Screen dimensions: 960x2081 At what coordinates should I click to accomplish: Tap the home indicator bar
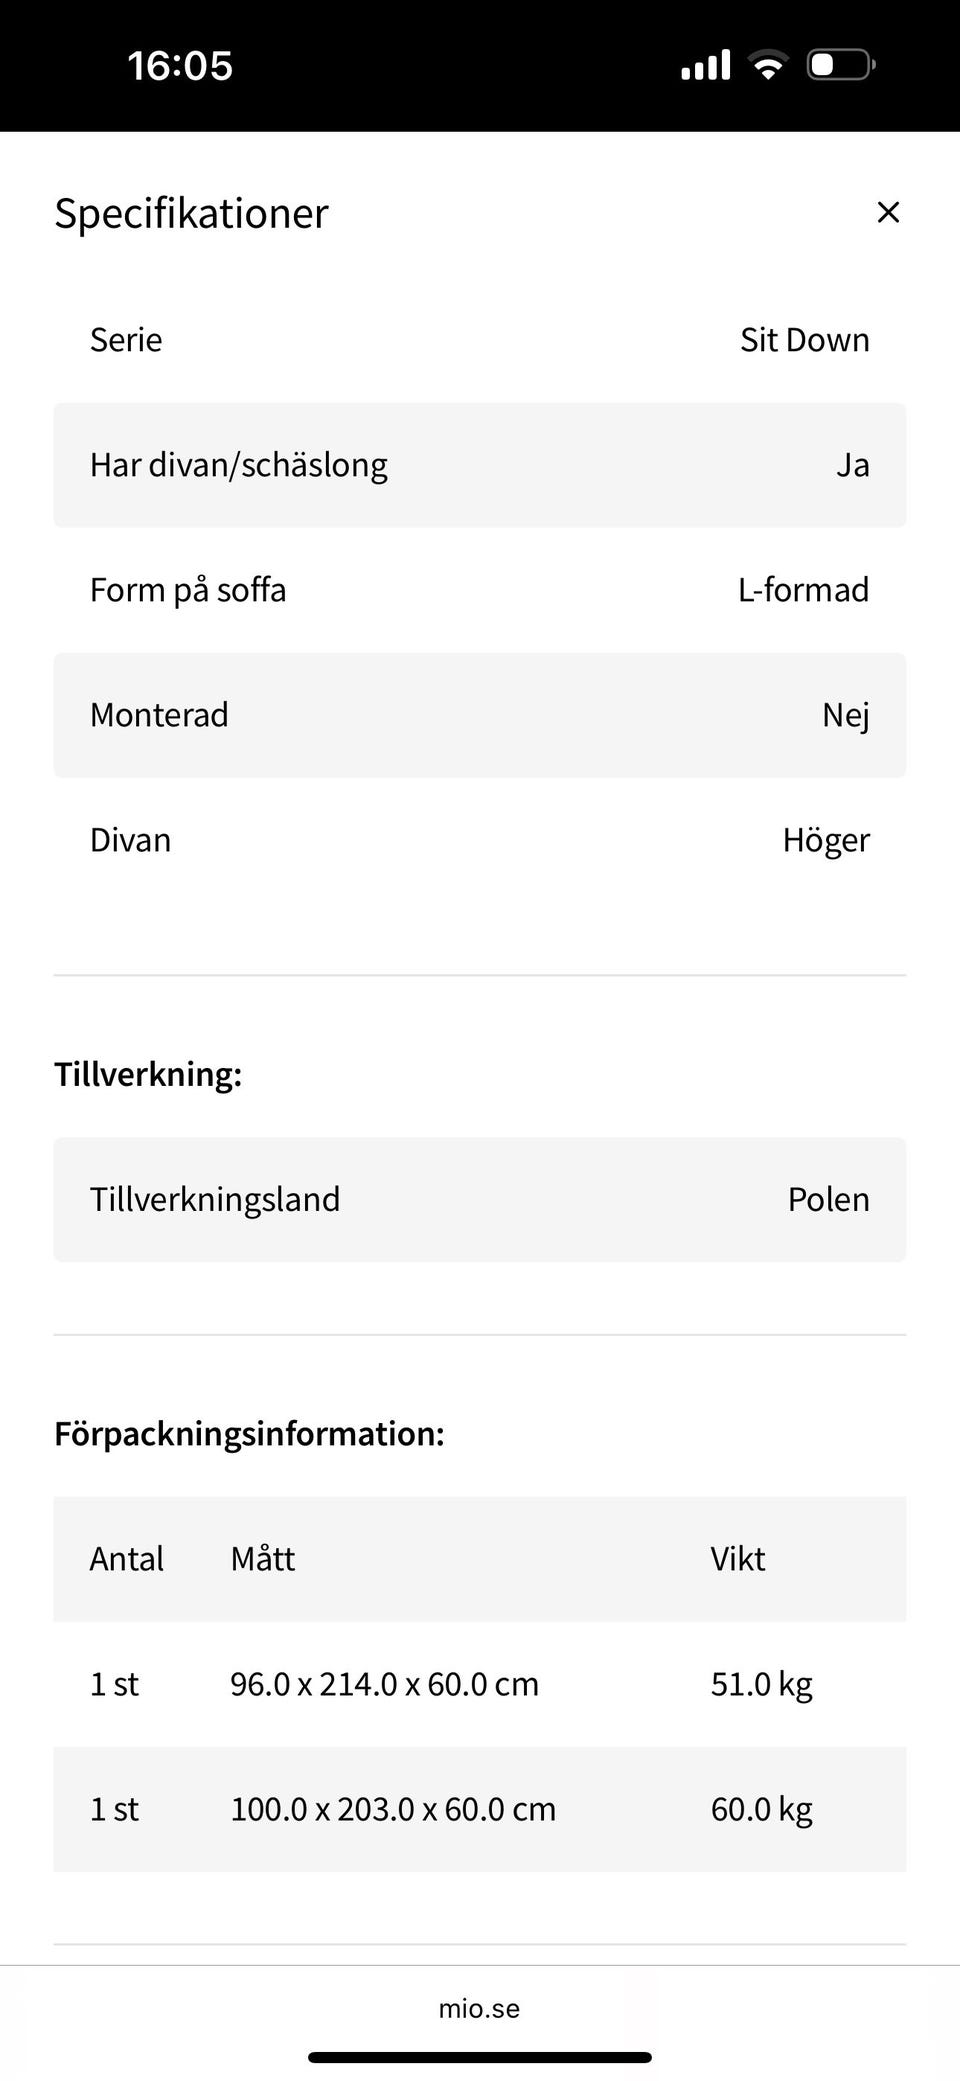tap(480, 2057)
